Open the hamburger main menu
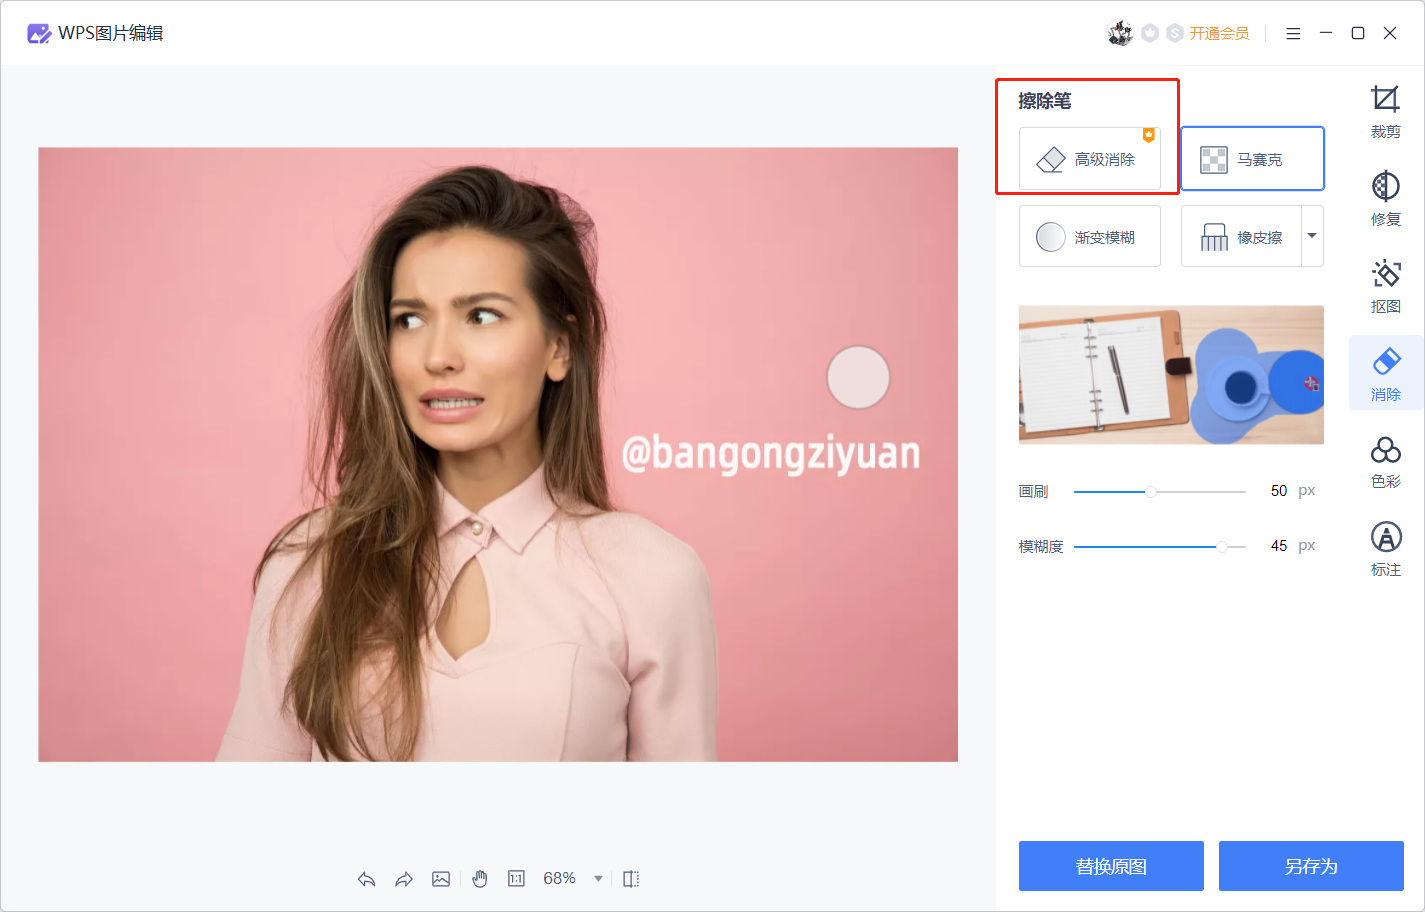1425x912 pixels. point(1293,34)
